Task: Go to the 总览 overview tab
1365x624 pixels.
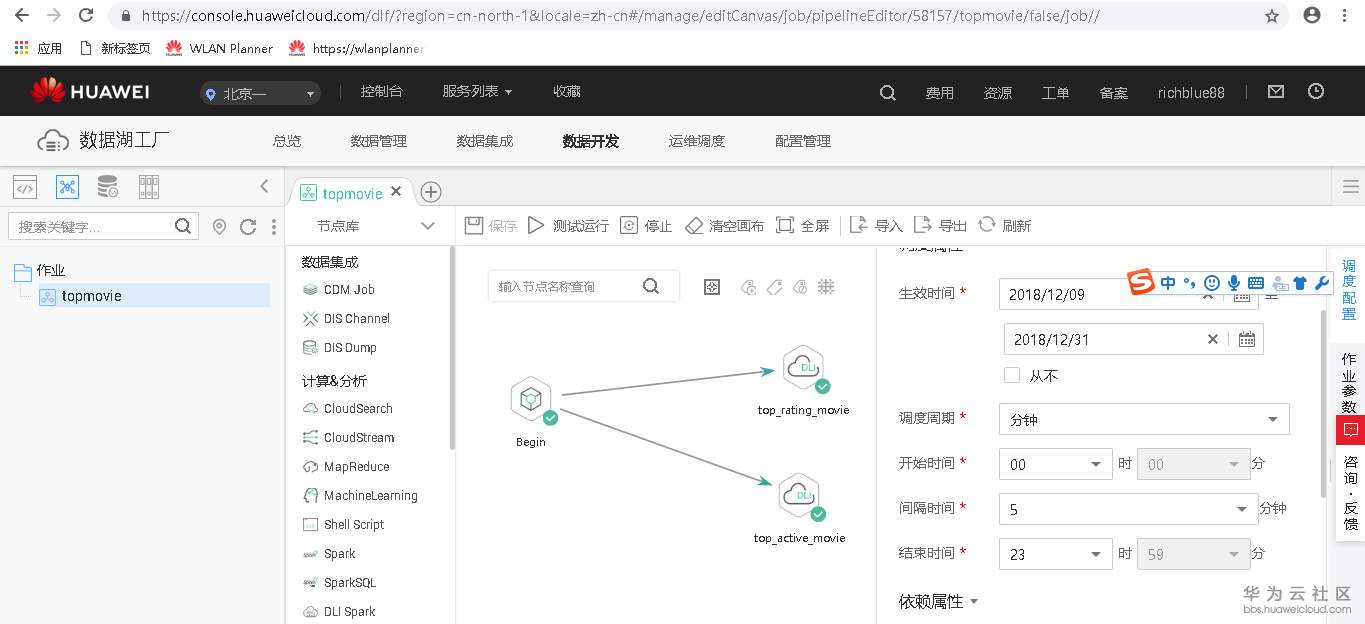Action: point(287,141)
